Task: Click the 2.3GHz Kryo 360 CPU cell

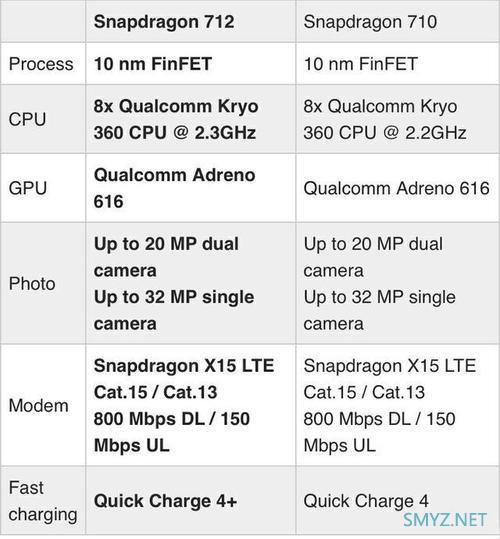Action: click(191, 119)
